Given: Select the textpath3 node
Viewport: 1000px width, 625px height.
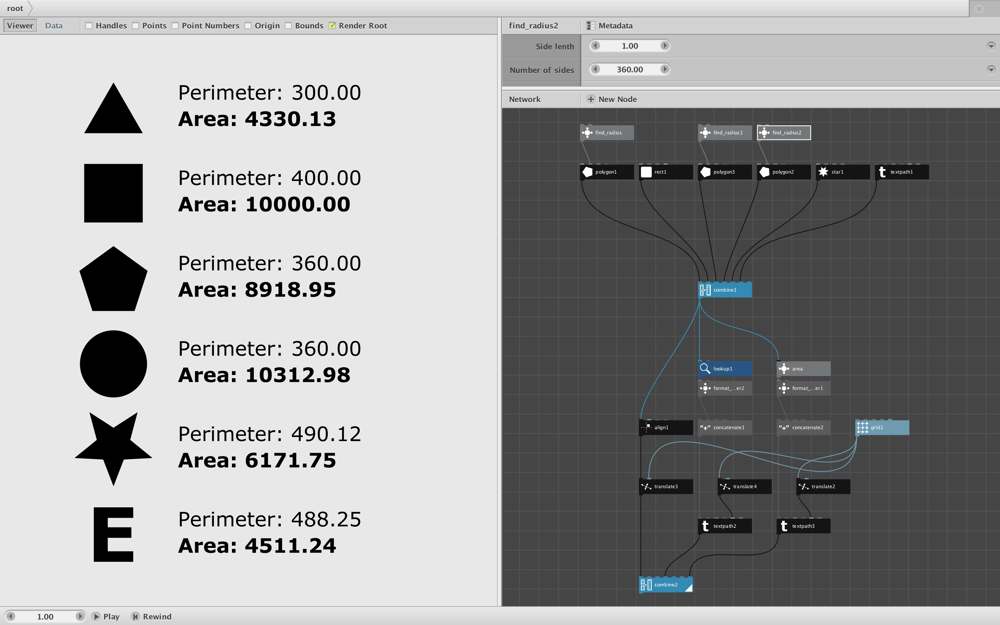Looking at the screenshot, I should coord(804,526).
